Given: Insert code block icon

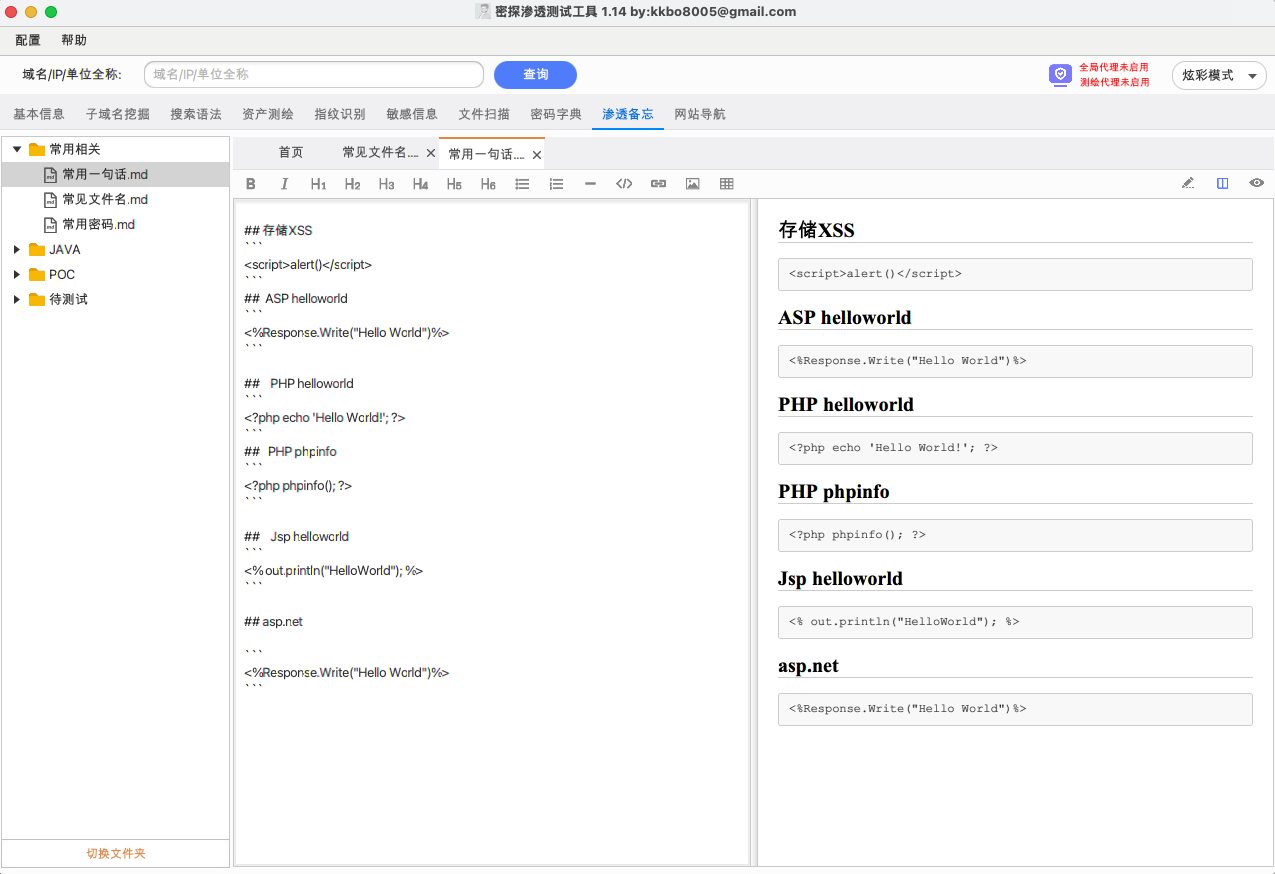Looking at the screenshot, I should coord(624,184).
